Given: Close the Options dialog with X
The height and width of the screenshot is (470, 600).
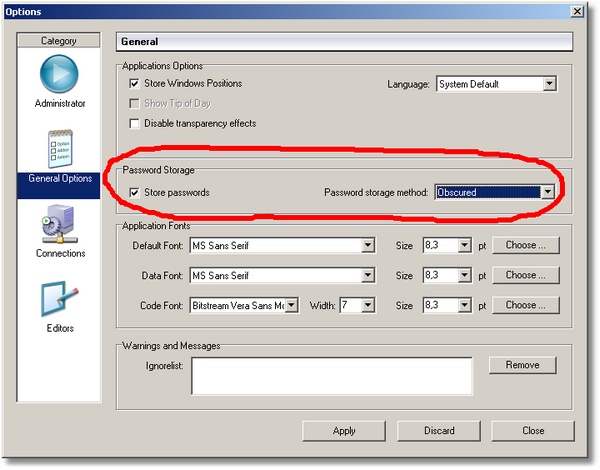Looking at the screenshot, I should click(x=577, y=11).
